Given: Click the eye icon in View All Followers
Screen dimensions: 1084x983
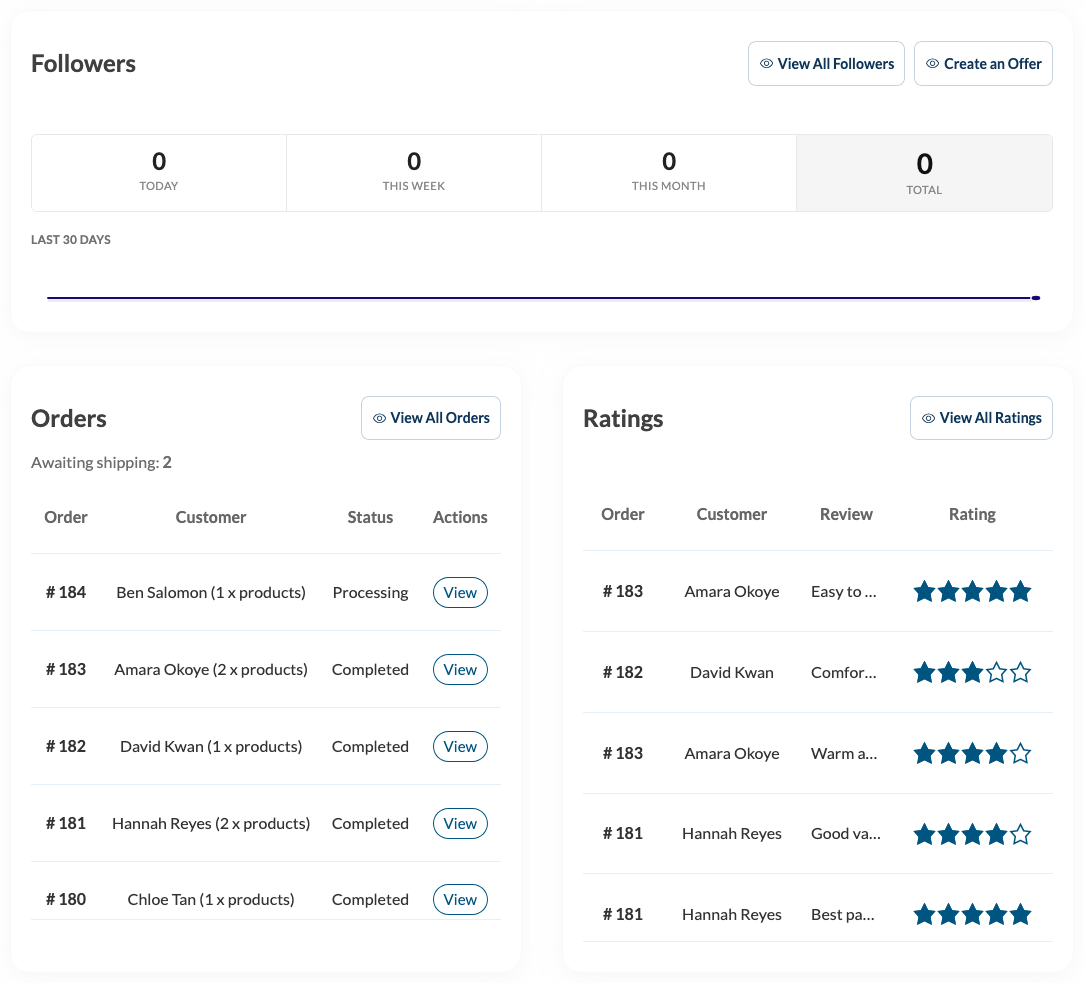Looking at the screenshot, I should (766, 64).
